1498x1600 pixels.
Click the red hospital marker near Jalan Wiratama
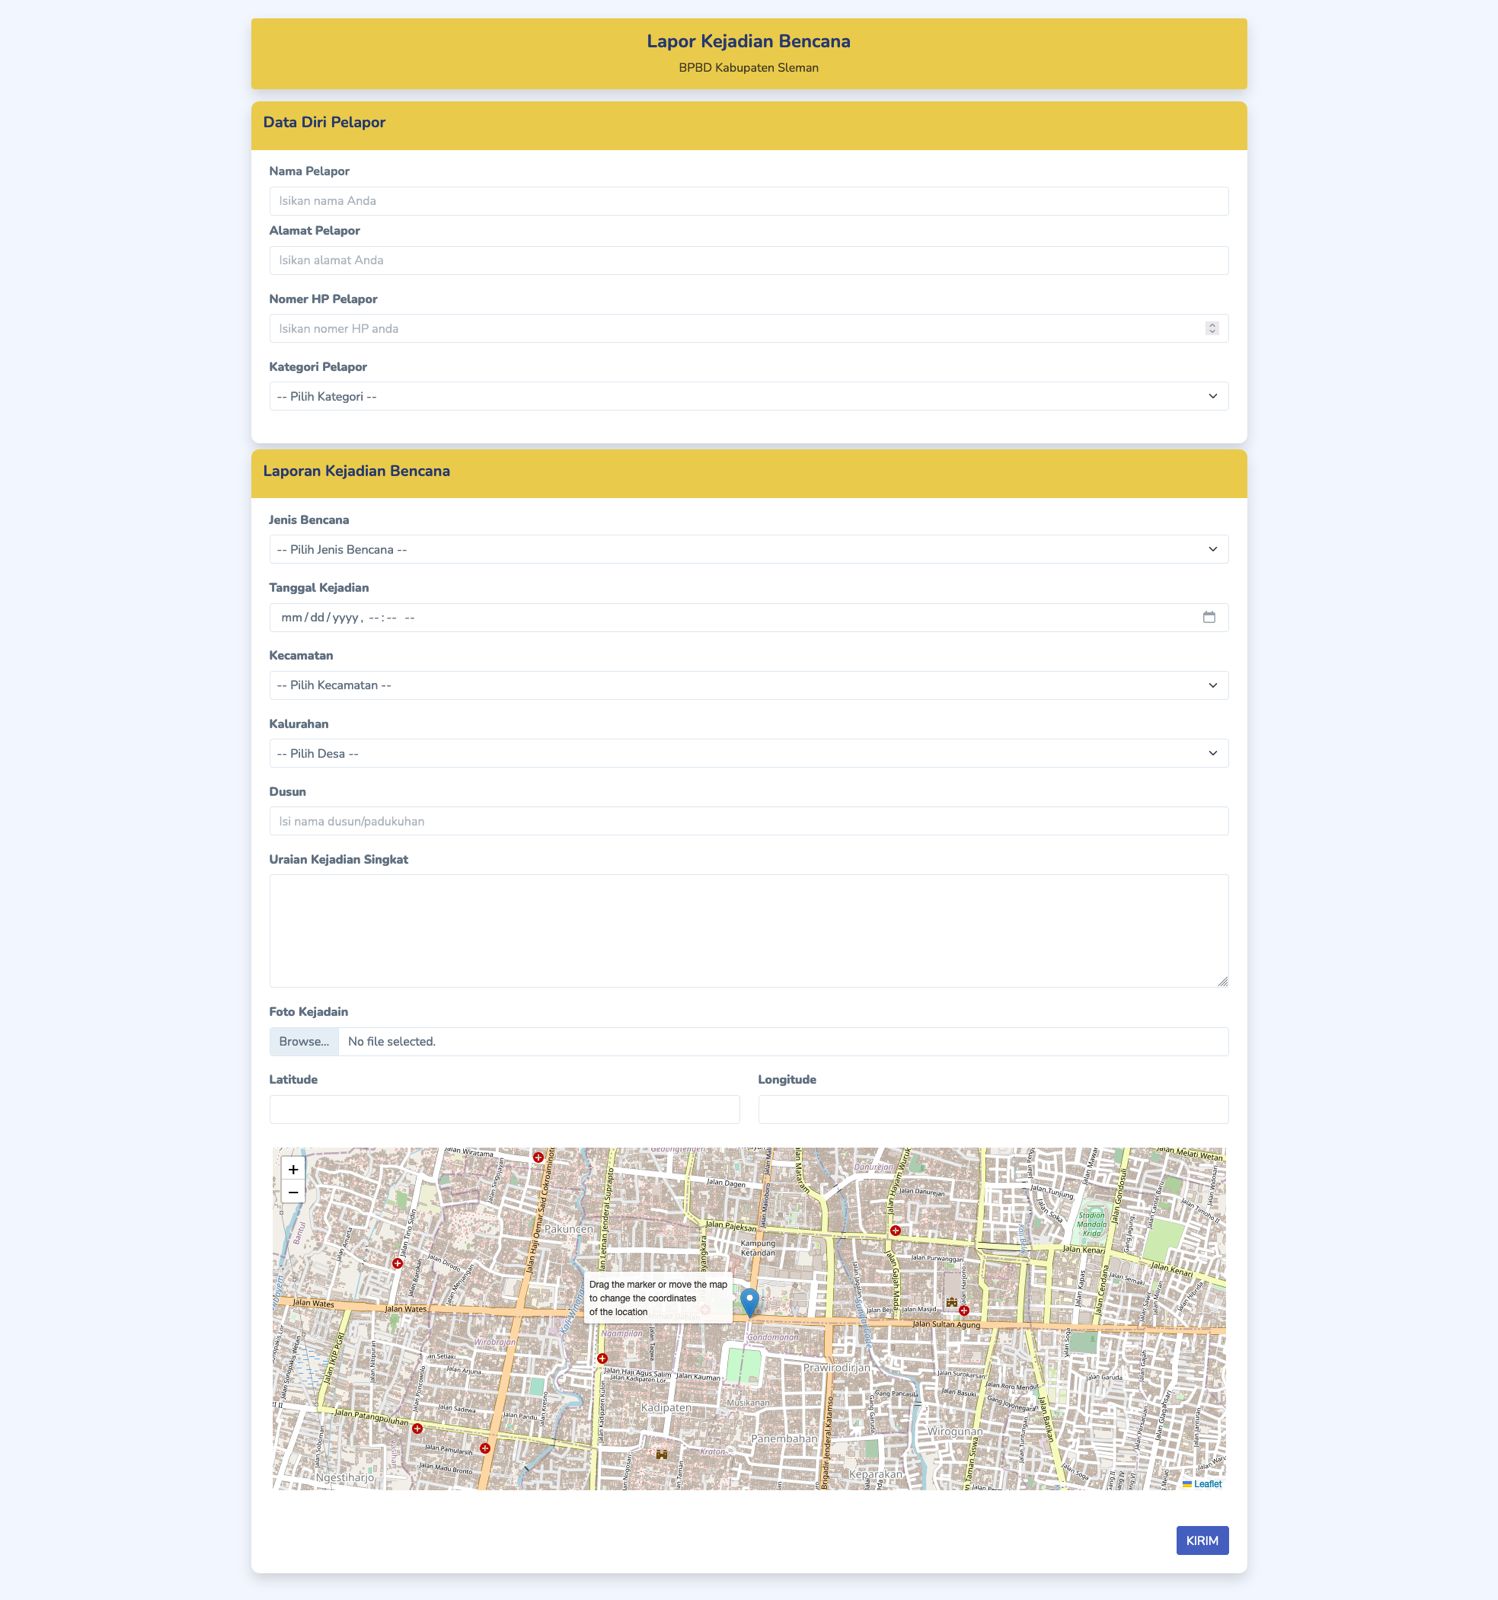[x=538, y=1157]
